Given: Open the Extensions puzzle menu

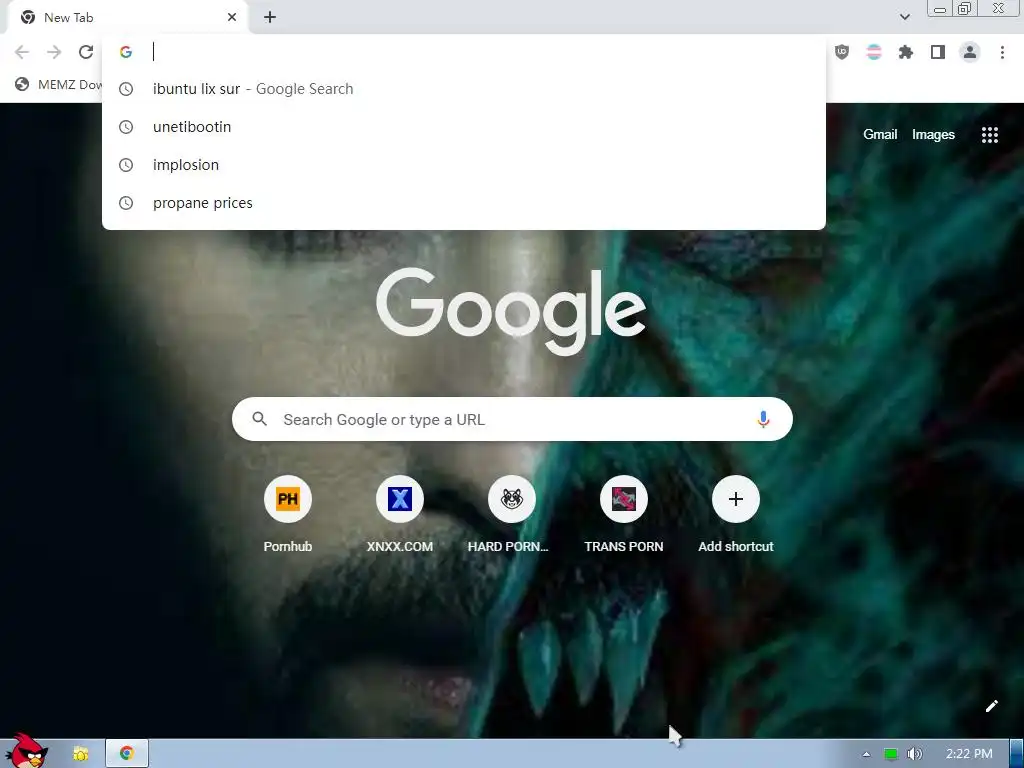Looking at the screenshot, I should point(906,52).
